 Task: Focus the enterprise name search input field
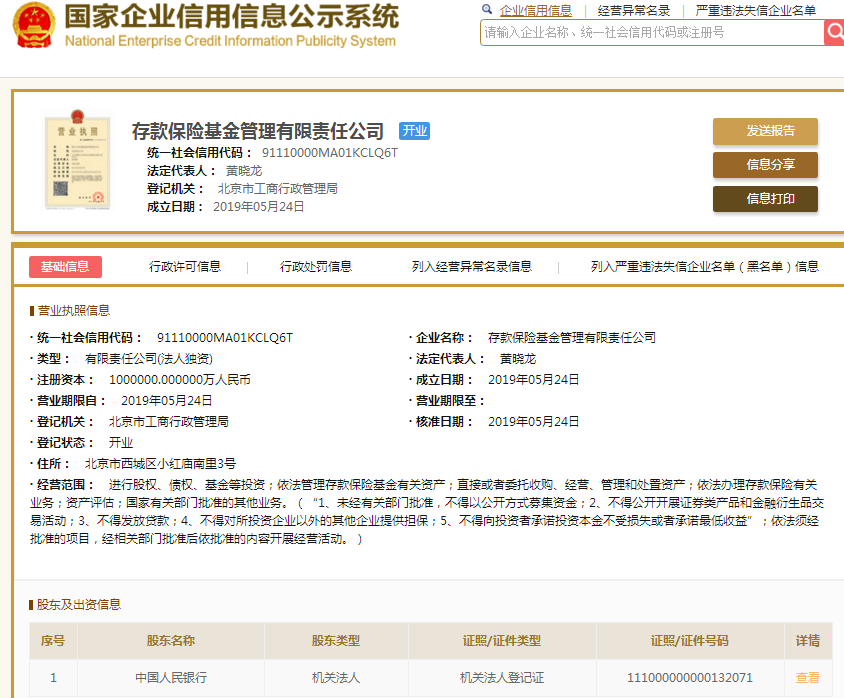[x=652, y=32]
